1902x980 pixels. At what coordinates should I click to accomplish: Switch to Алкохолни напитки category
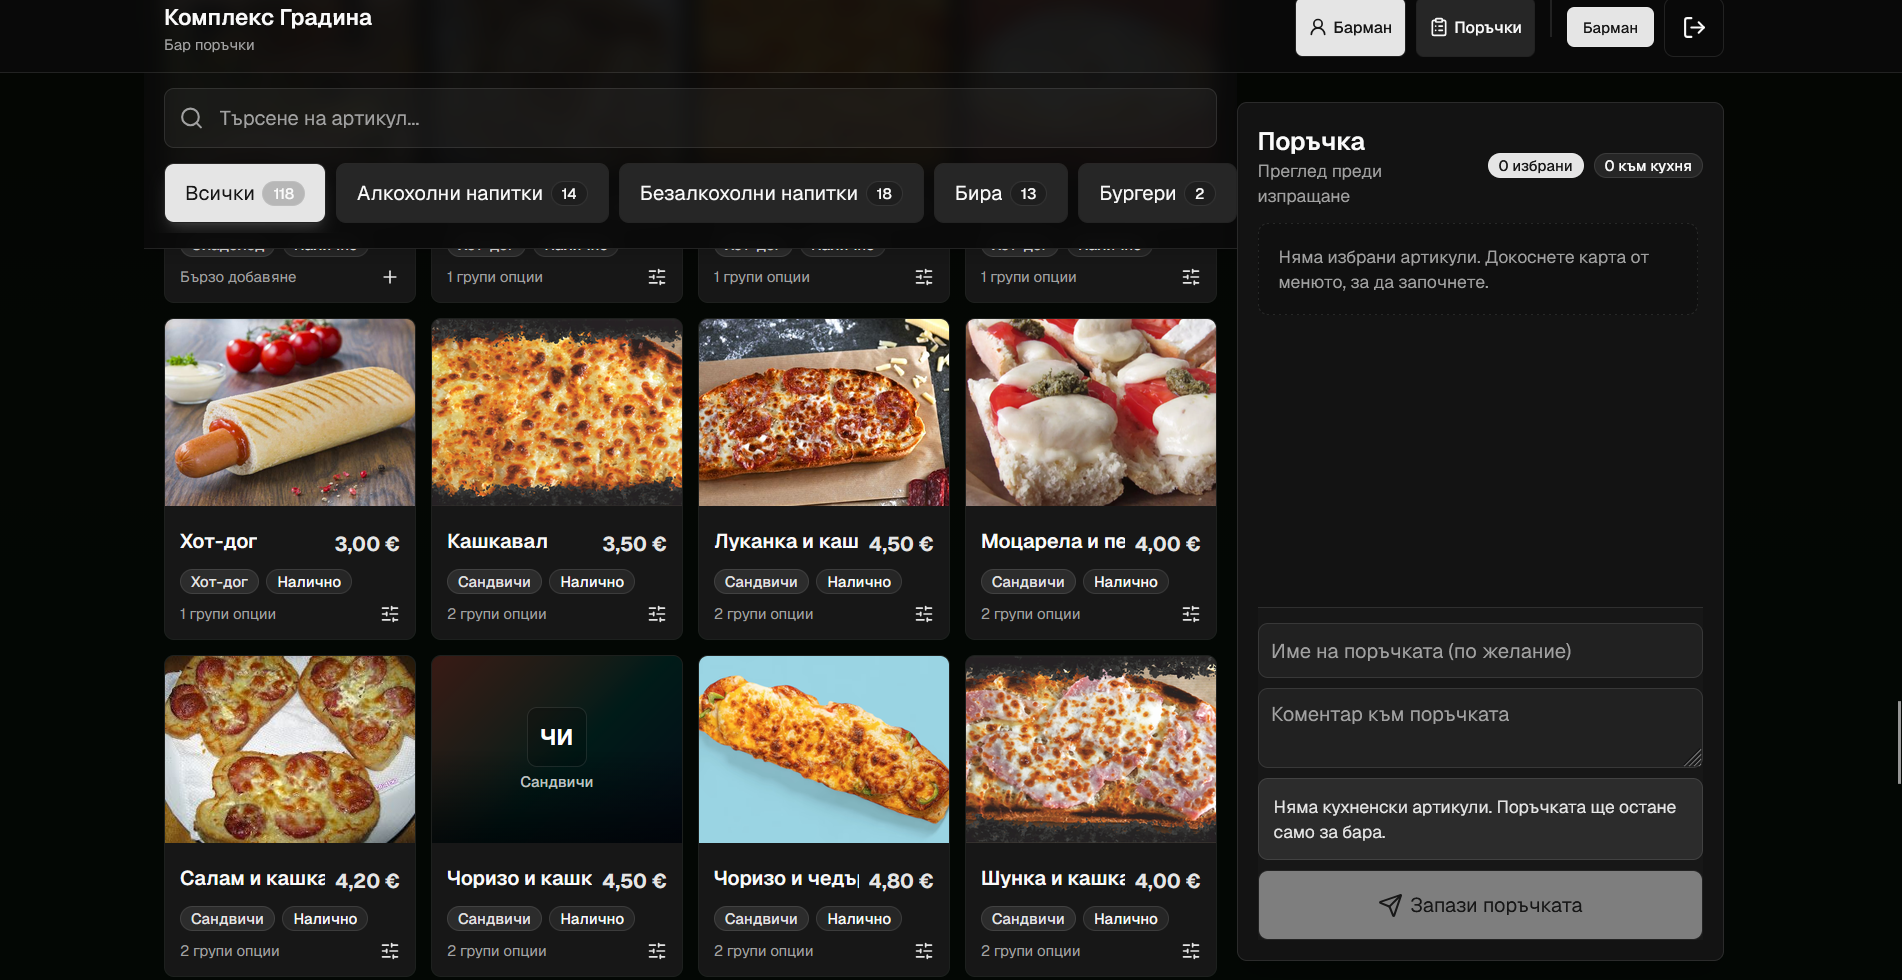click(x=472, y=193)
